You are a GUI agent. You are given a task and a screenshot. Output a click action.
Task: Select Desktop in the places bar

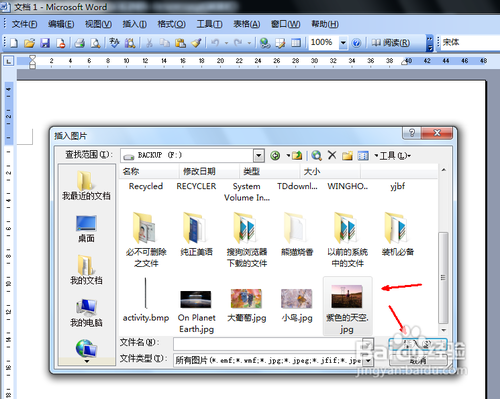tap(86, 229)
